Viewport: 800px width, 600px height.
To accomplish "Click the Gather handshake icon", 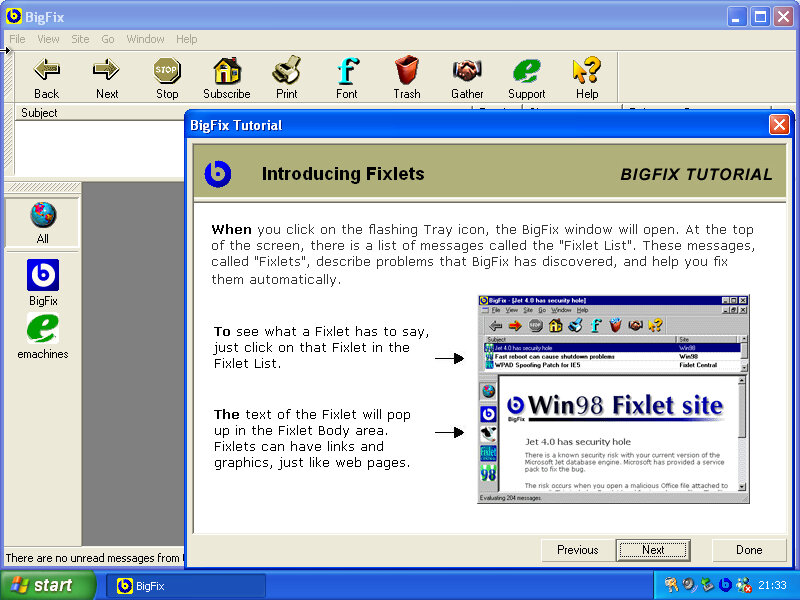I will [x=467, y=71].
